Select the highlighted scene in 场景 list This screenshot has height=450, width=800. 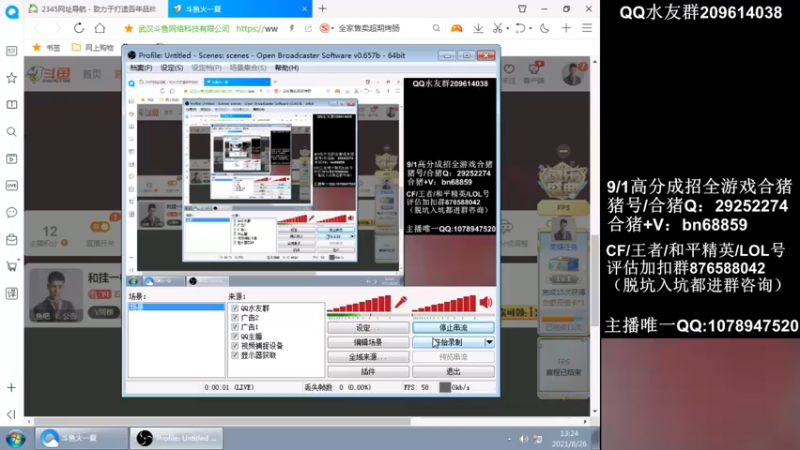pos(176,307)
